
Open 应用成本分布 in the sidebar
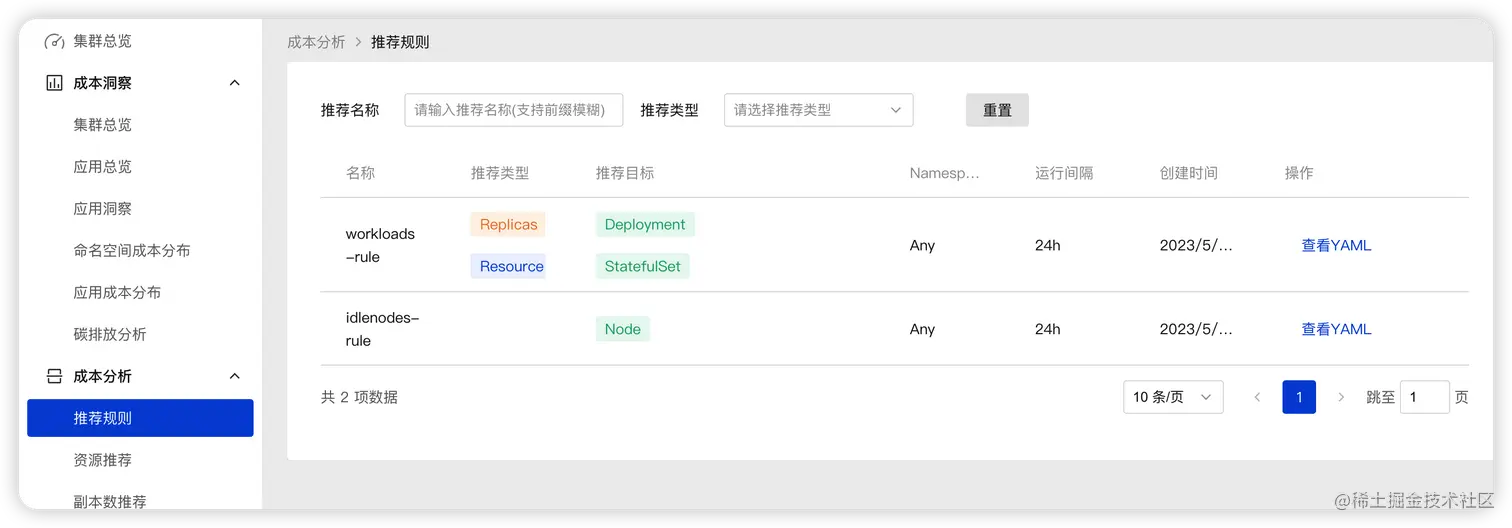click(117, 293)
